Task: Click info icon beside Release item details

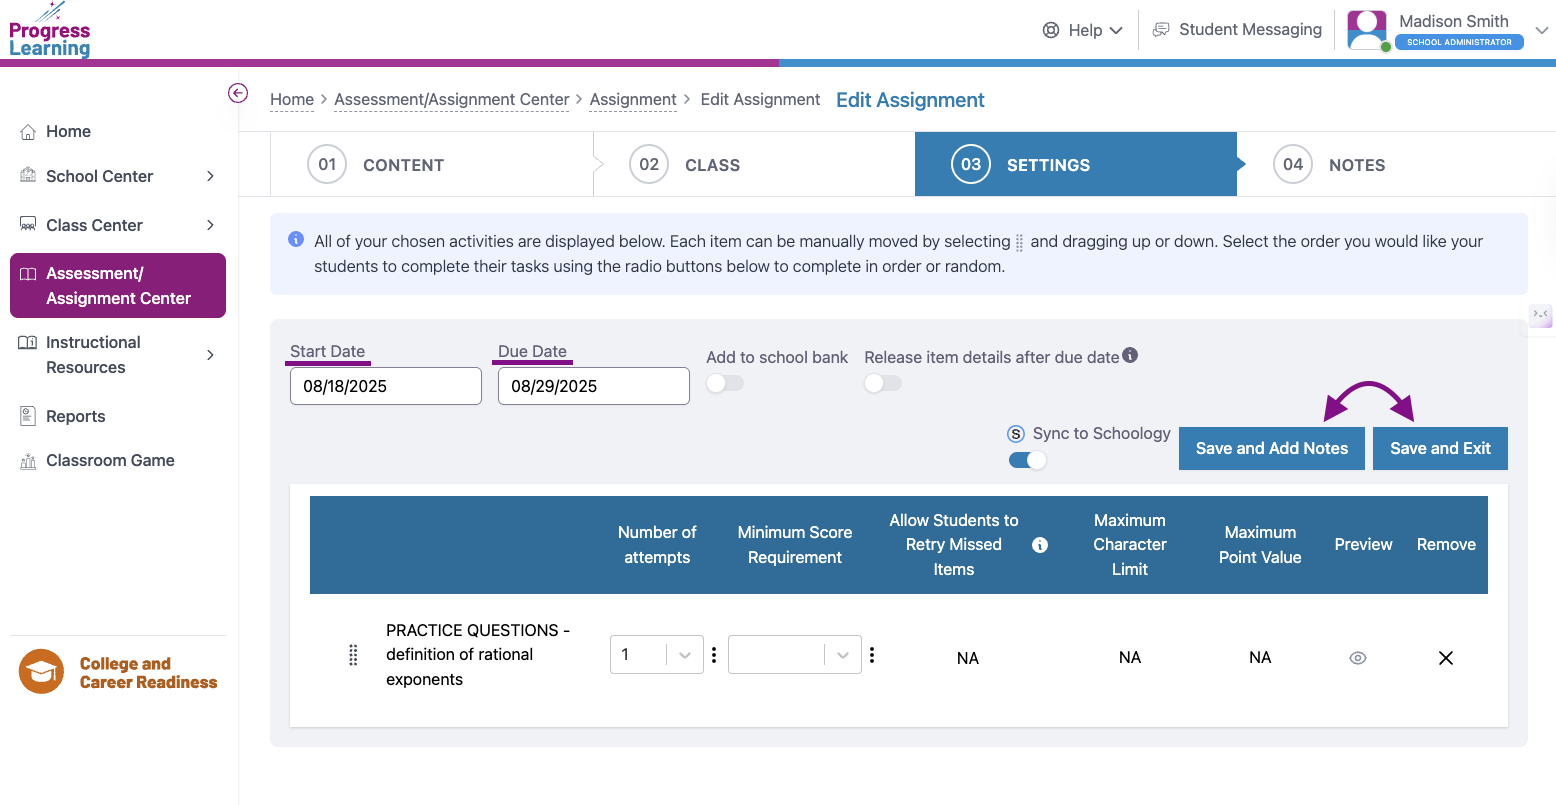Action: coord(1130,355)
